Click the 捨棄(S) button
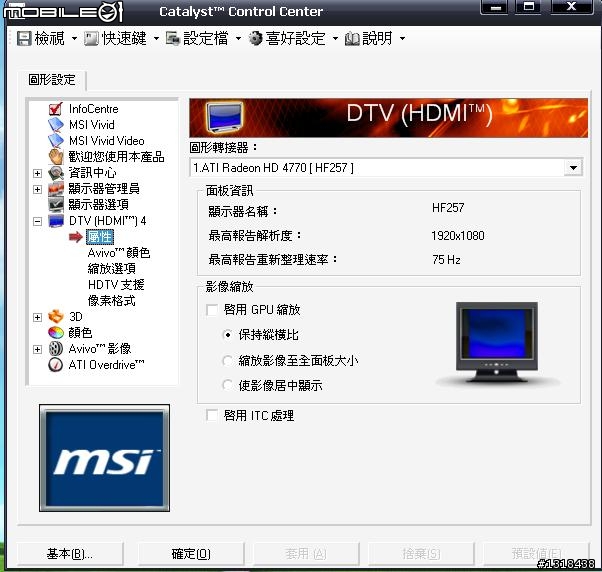Viewport: 602px width, 572px height. [421, 554]
